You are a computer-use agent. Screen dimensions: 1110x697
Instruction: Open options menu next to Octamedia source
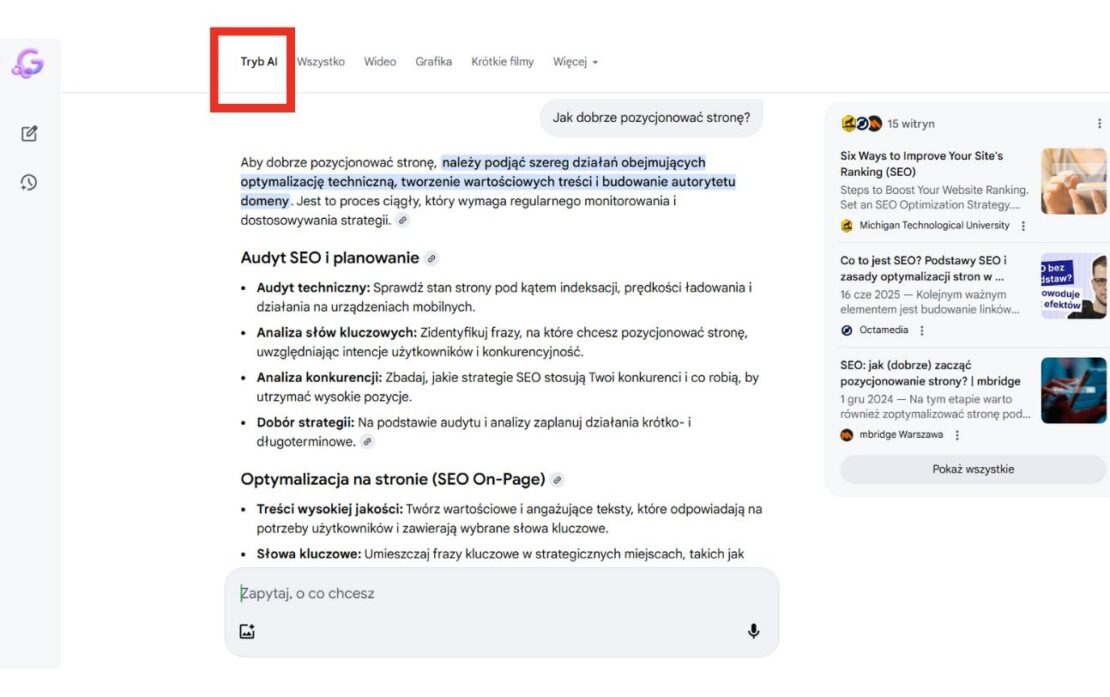922,330
